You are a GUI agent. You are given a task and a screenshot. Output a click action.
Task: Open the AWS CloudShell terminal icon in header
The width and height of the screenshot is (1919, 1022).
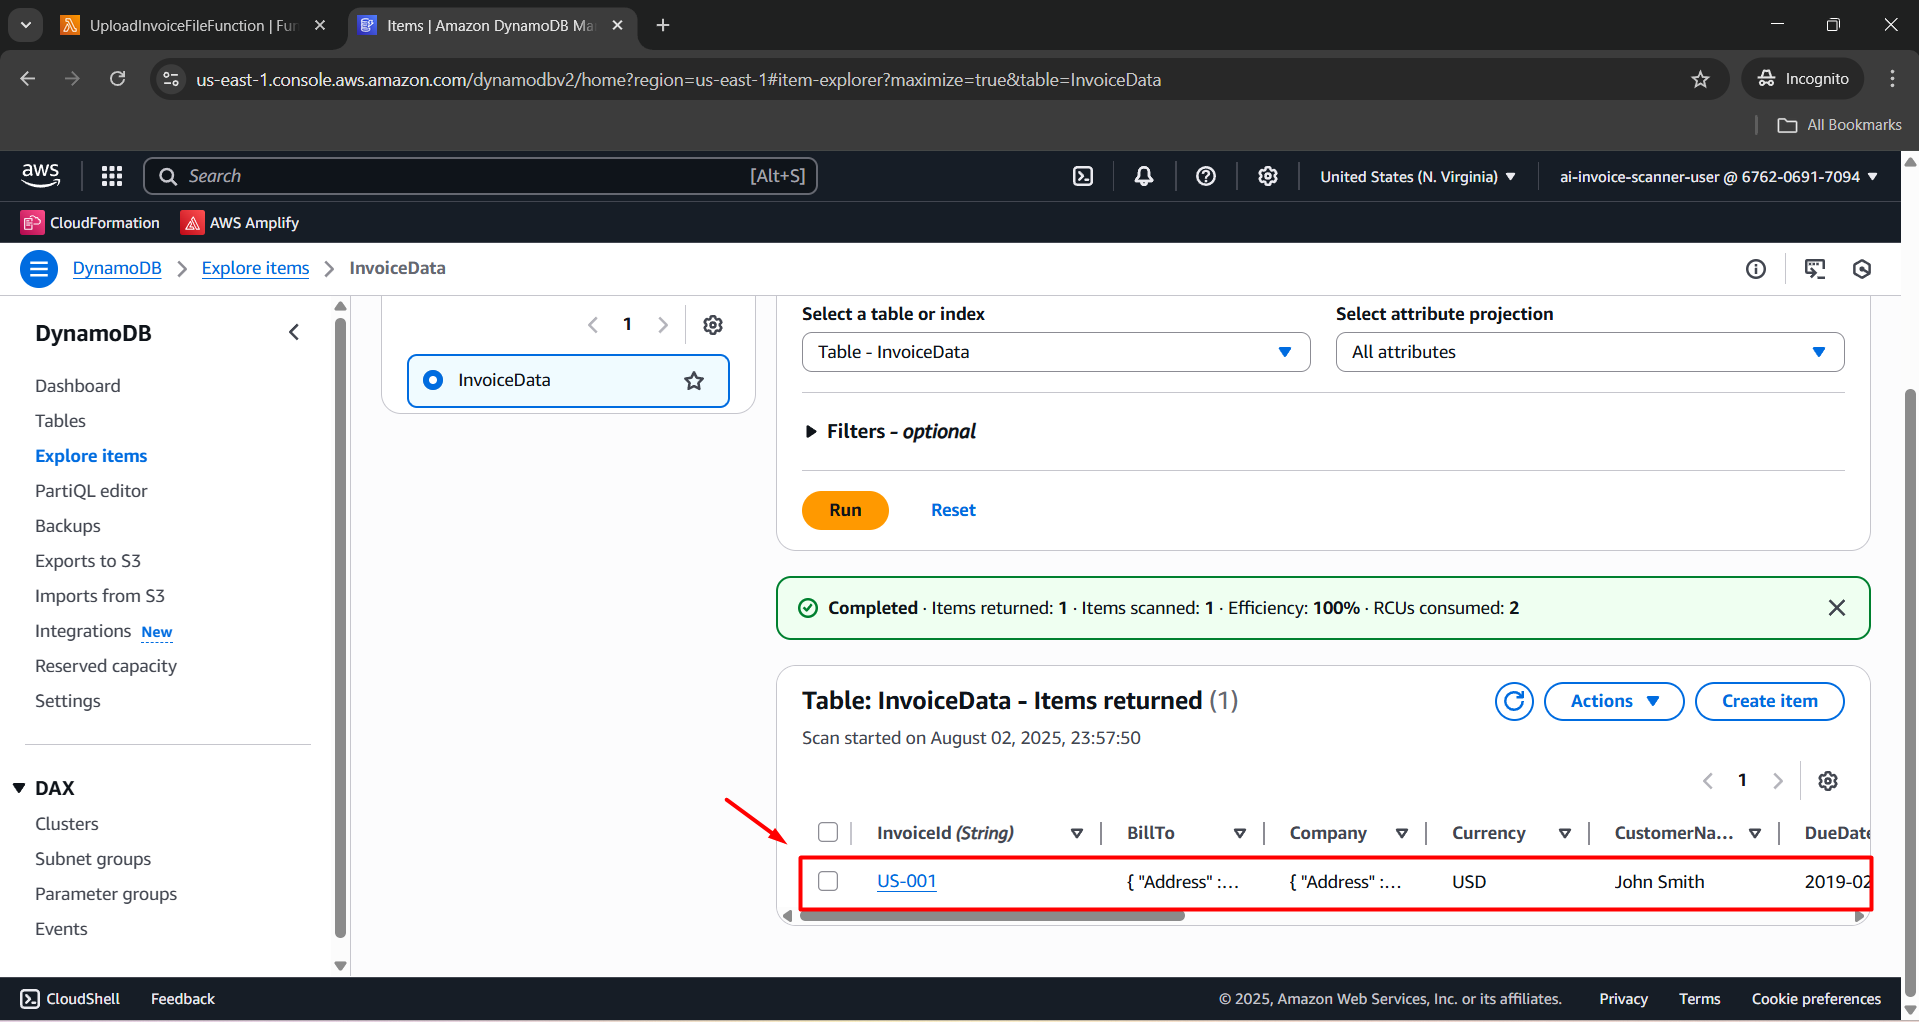(1083, 176)
